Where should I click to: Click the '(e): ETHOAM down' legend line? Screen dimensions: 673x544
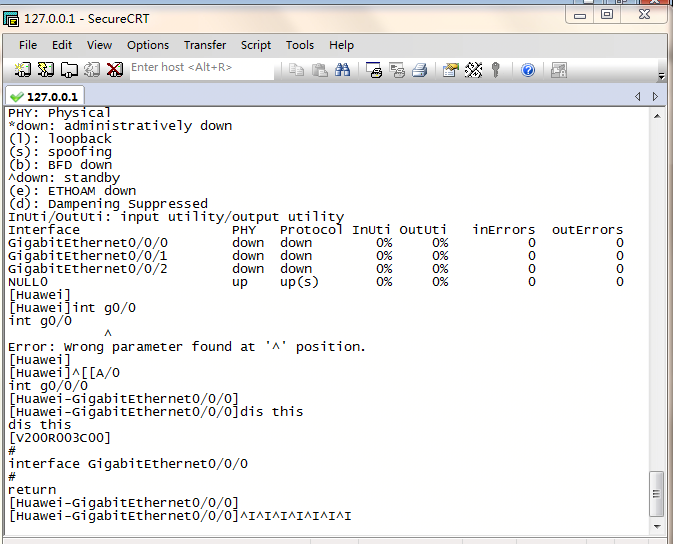tap(72, 191)
